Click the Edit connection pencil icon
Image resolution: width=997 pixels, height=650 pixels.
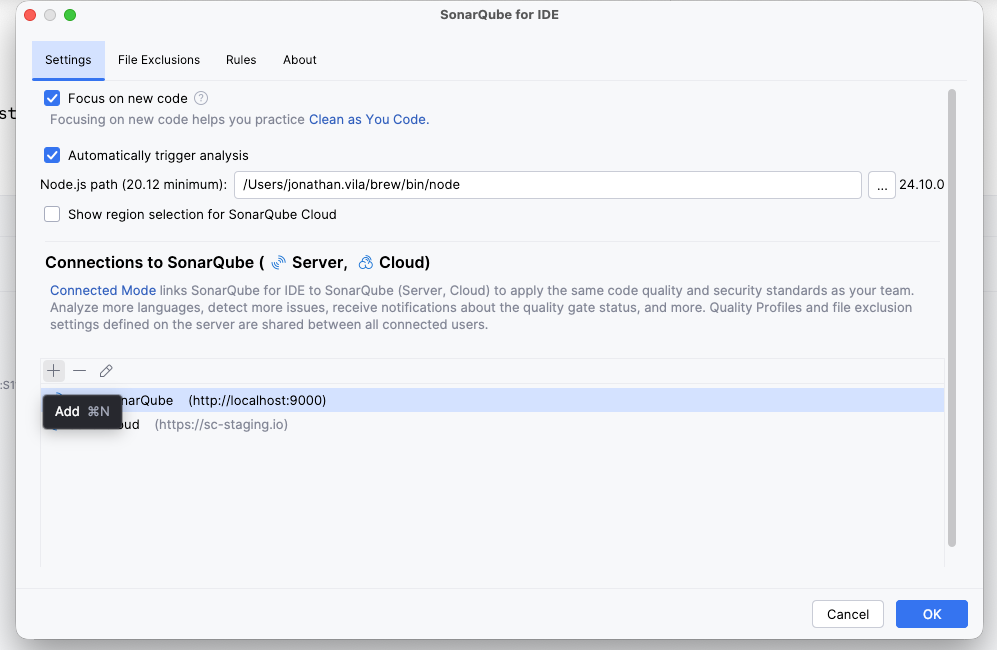106,371
